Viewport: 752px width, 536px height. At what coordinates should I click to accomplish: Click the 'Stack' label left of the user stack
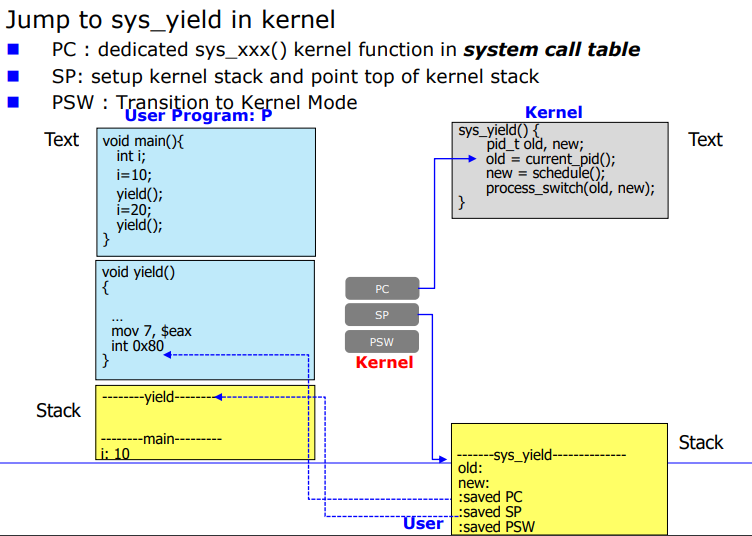coord(59,410)
